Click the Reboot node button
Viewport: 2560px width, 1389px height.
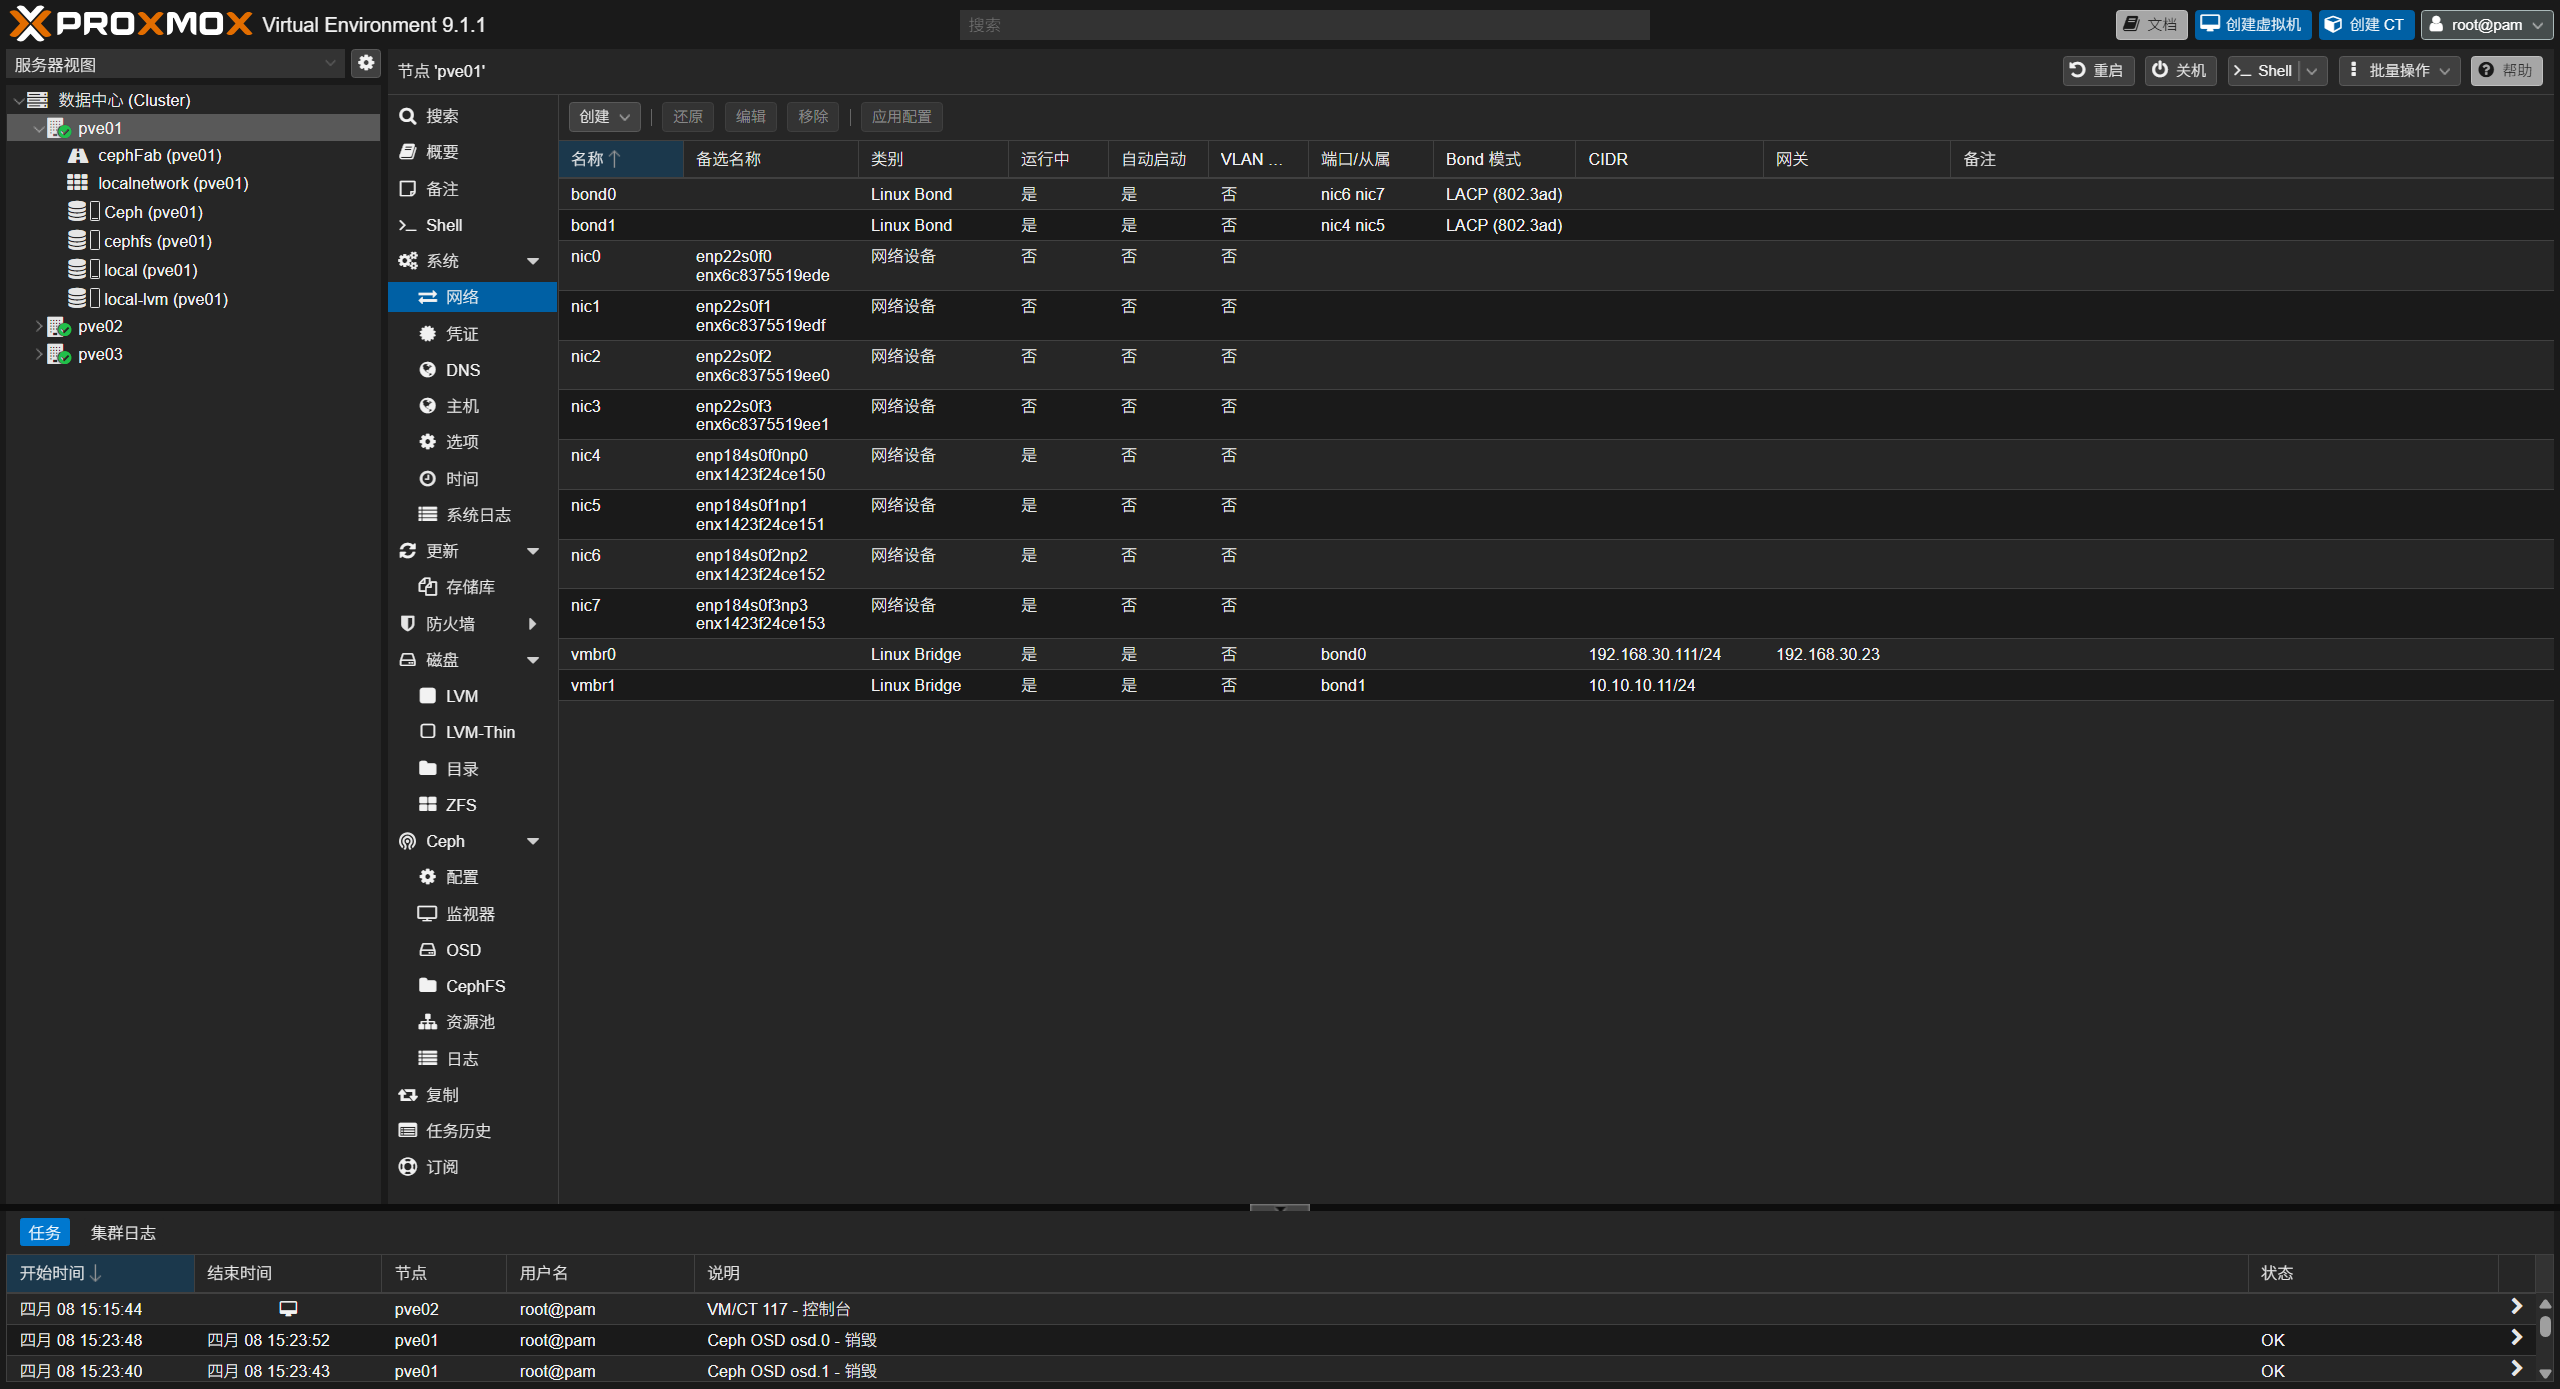[x=2098, y=70]
